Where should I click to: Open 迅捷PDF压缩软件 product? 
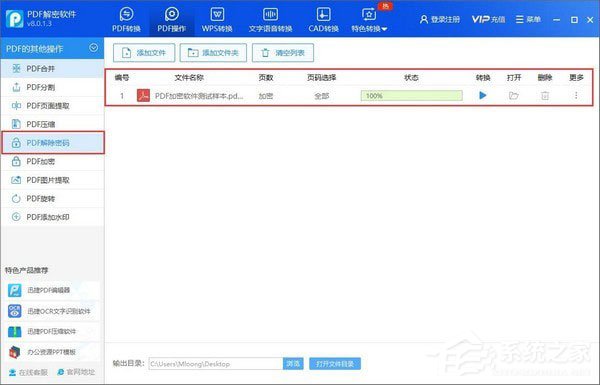pos(53,331)
